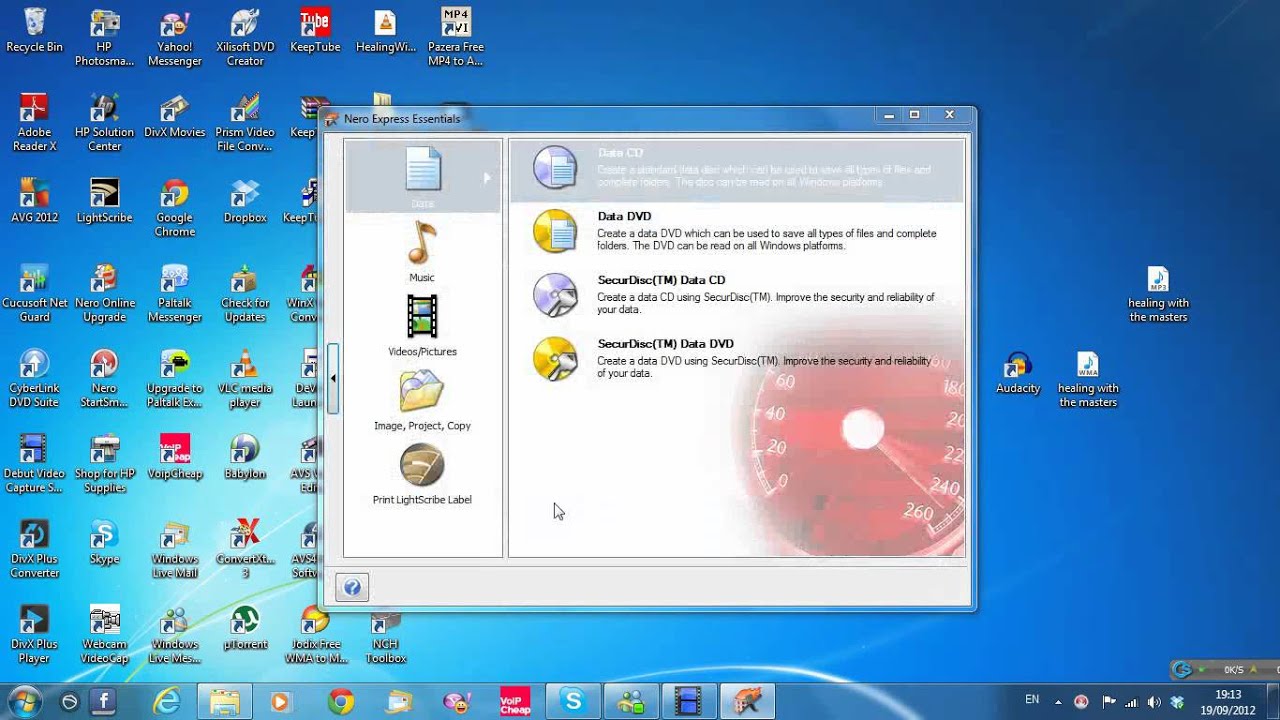
Task: Show hidden system tray icons
Action: click(1057, 701)
